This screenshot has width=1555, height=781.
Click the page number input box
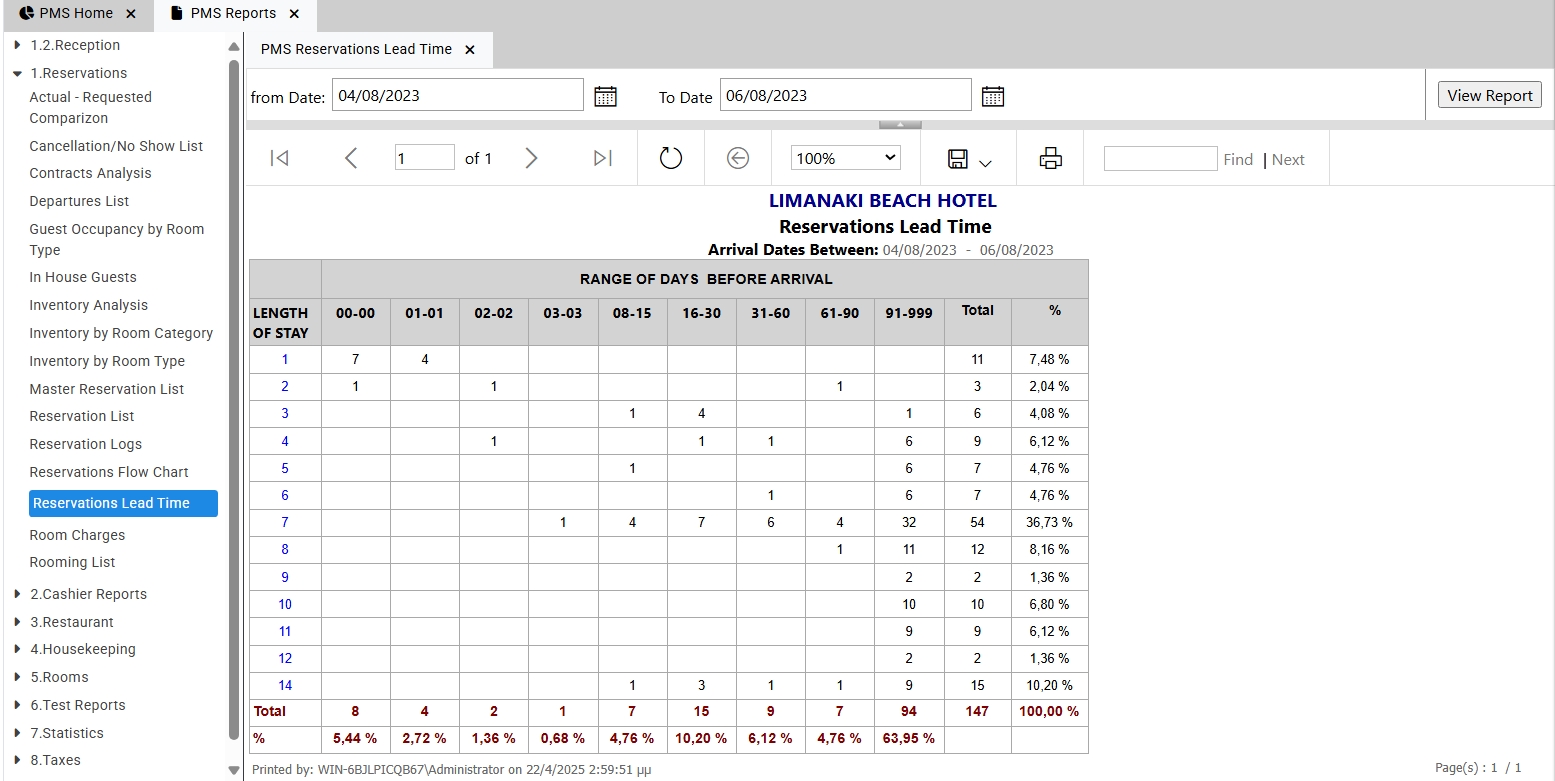[425, 158]
